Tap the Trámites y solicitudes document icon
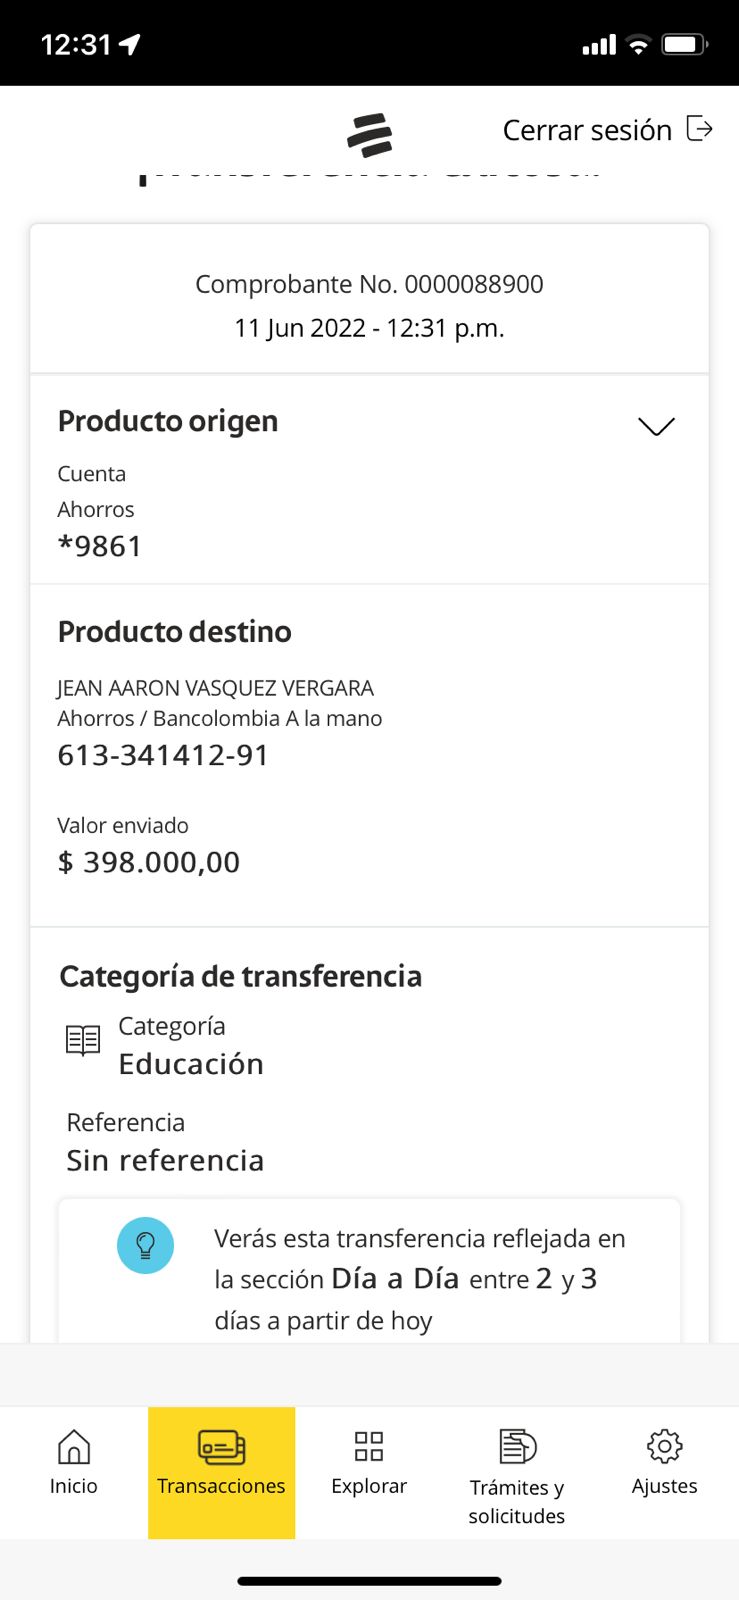739x1600 pixels. pyautogui.click(x=517, y=1446)
